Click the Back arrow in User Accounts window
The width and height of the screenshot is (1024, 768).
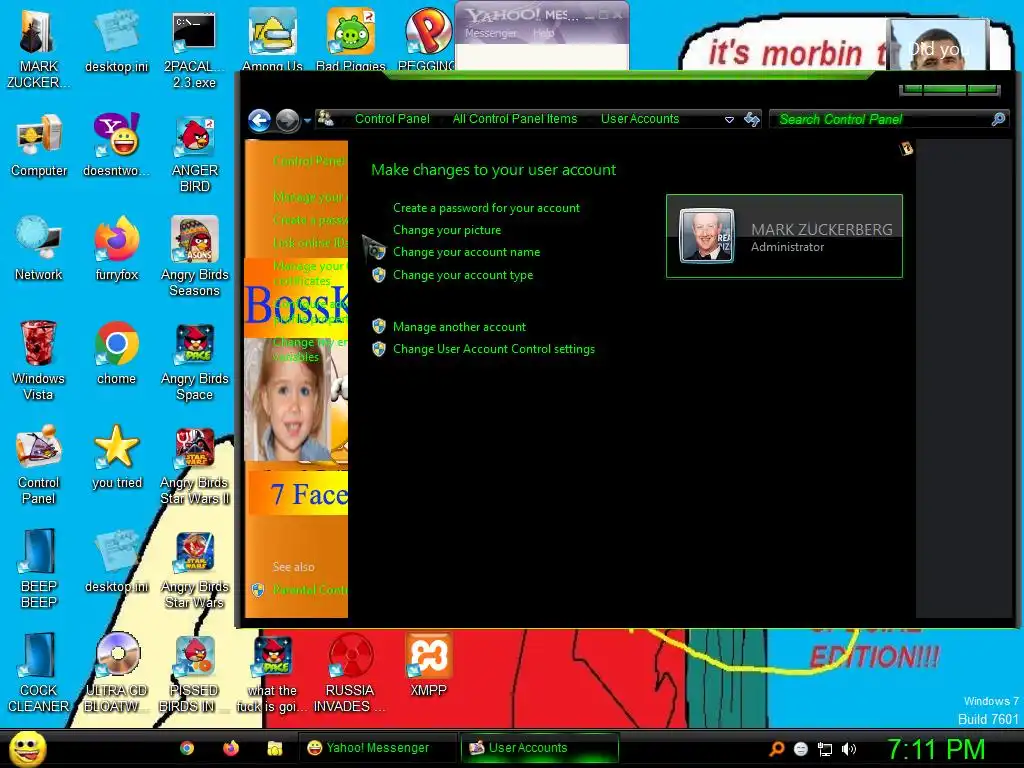click(x=259, y=120)
